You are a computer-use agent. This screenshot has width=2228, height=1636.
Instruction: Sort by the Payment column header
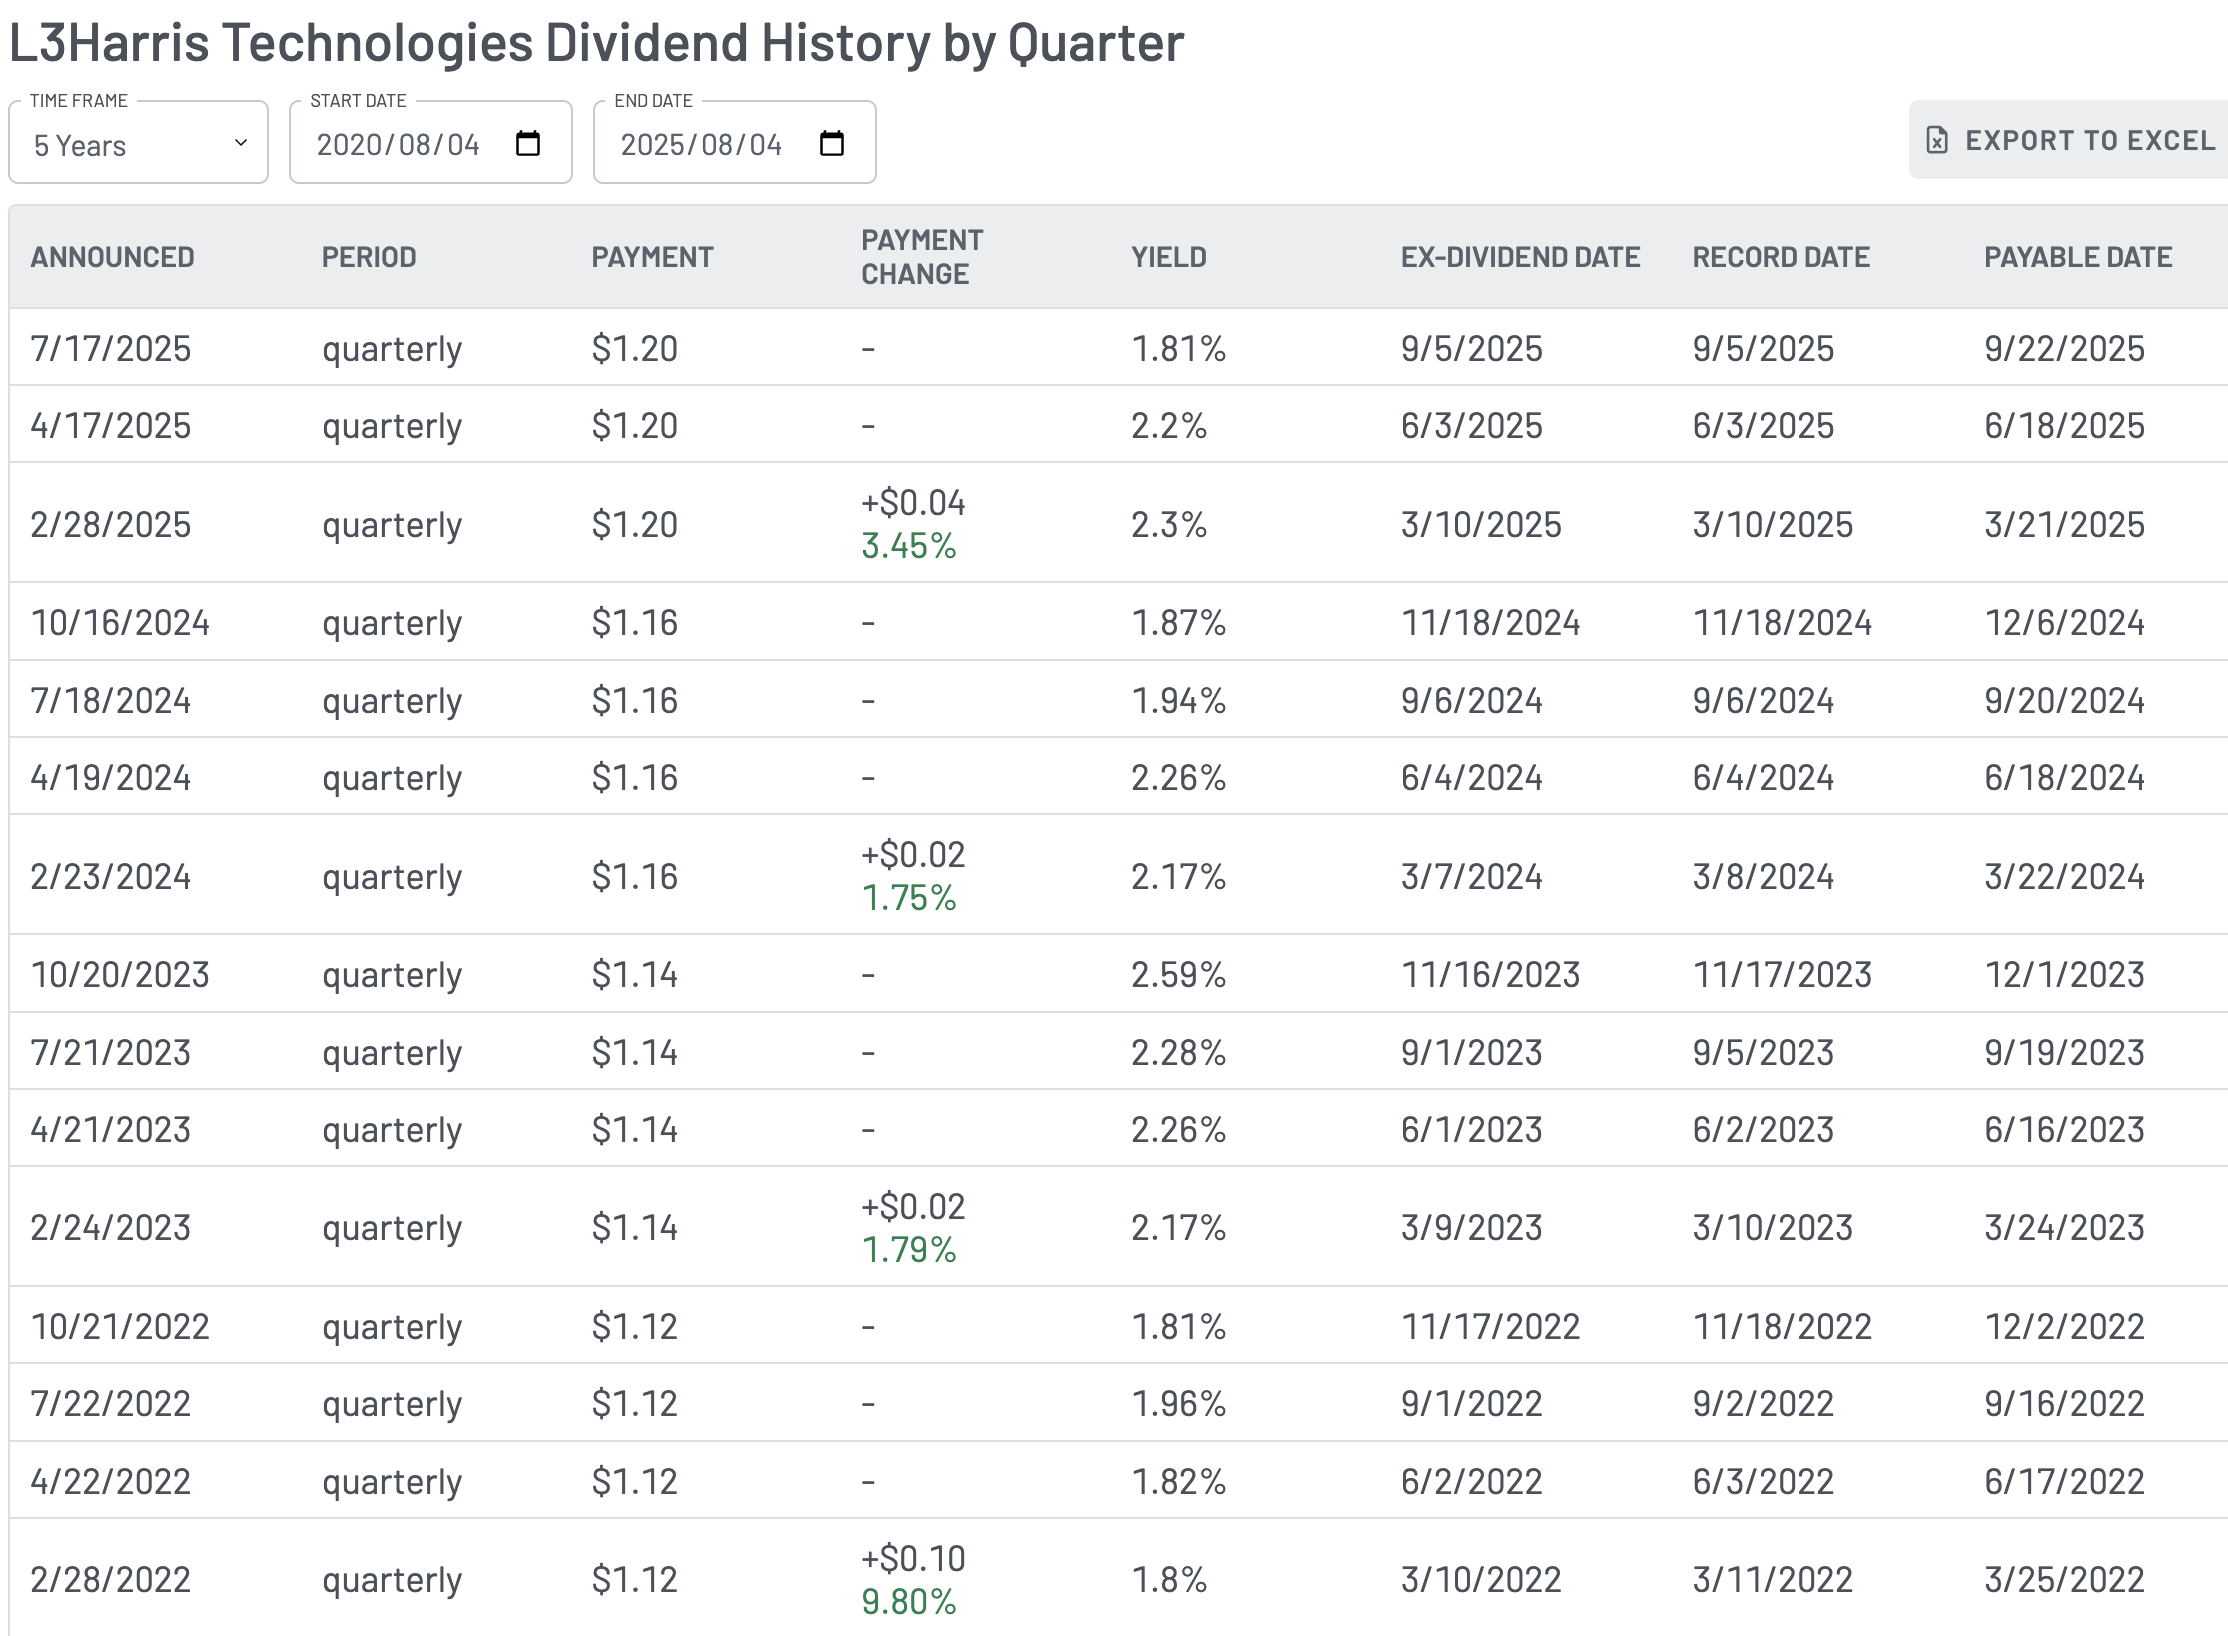coord(652,257)
